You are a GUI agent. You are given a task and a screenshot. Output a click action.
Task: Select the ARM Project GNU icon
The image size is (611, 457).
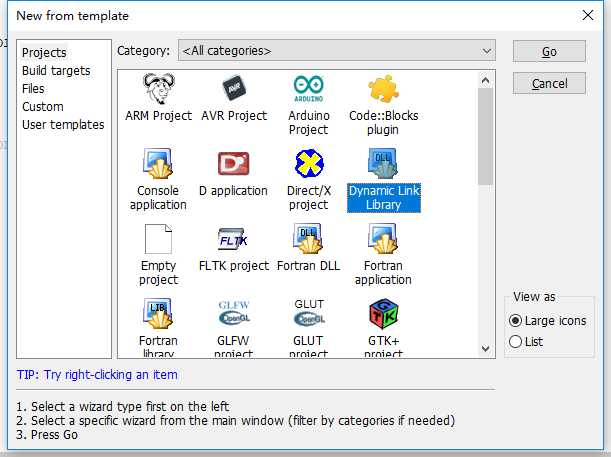click(x=159, y=88)
